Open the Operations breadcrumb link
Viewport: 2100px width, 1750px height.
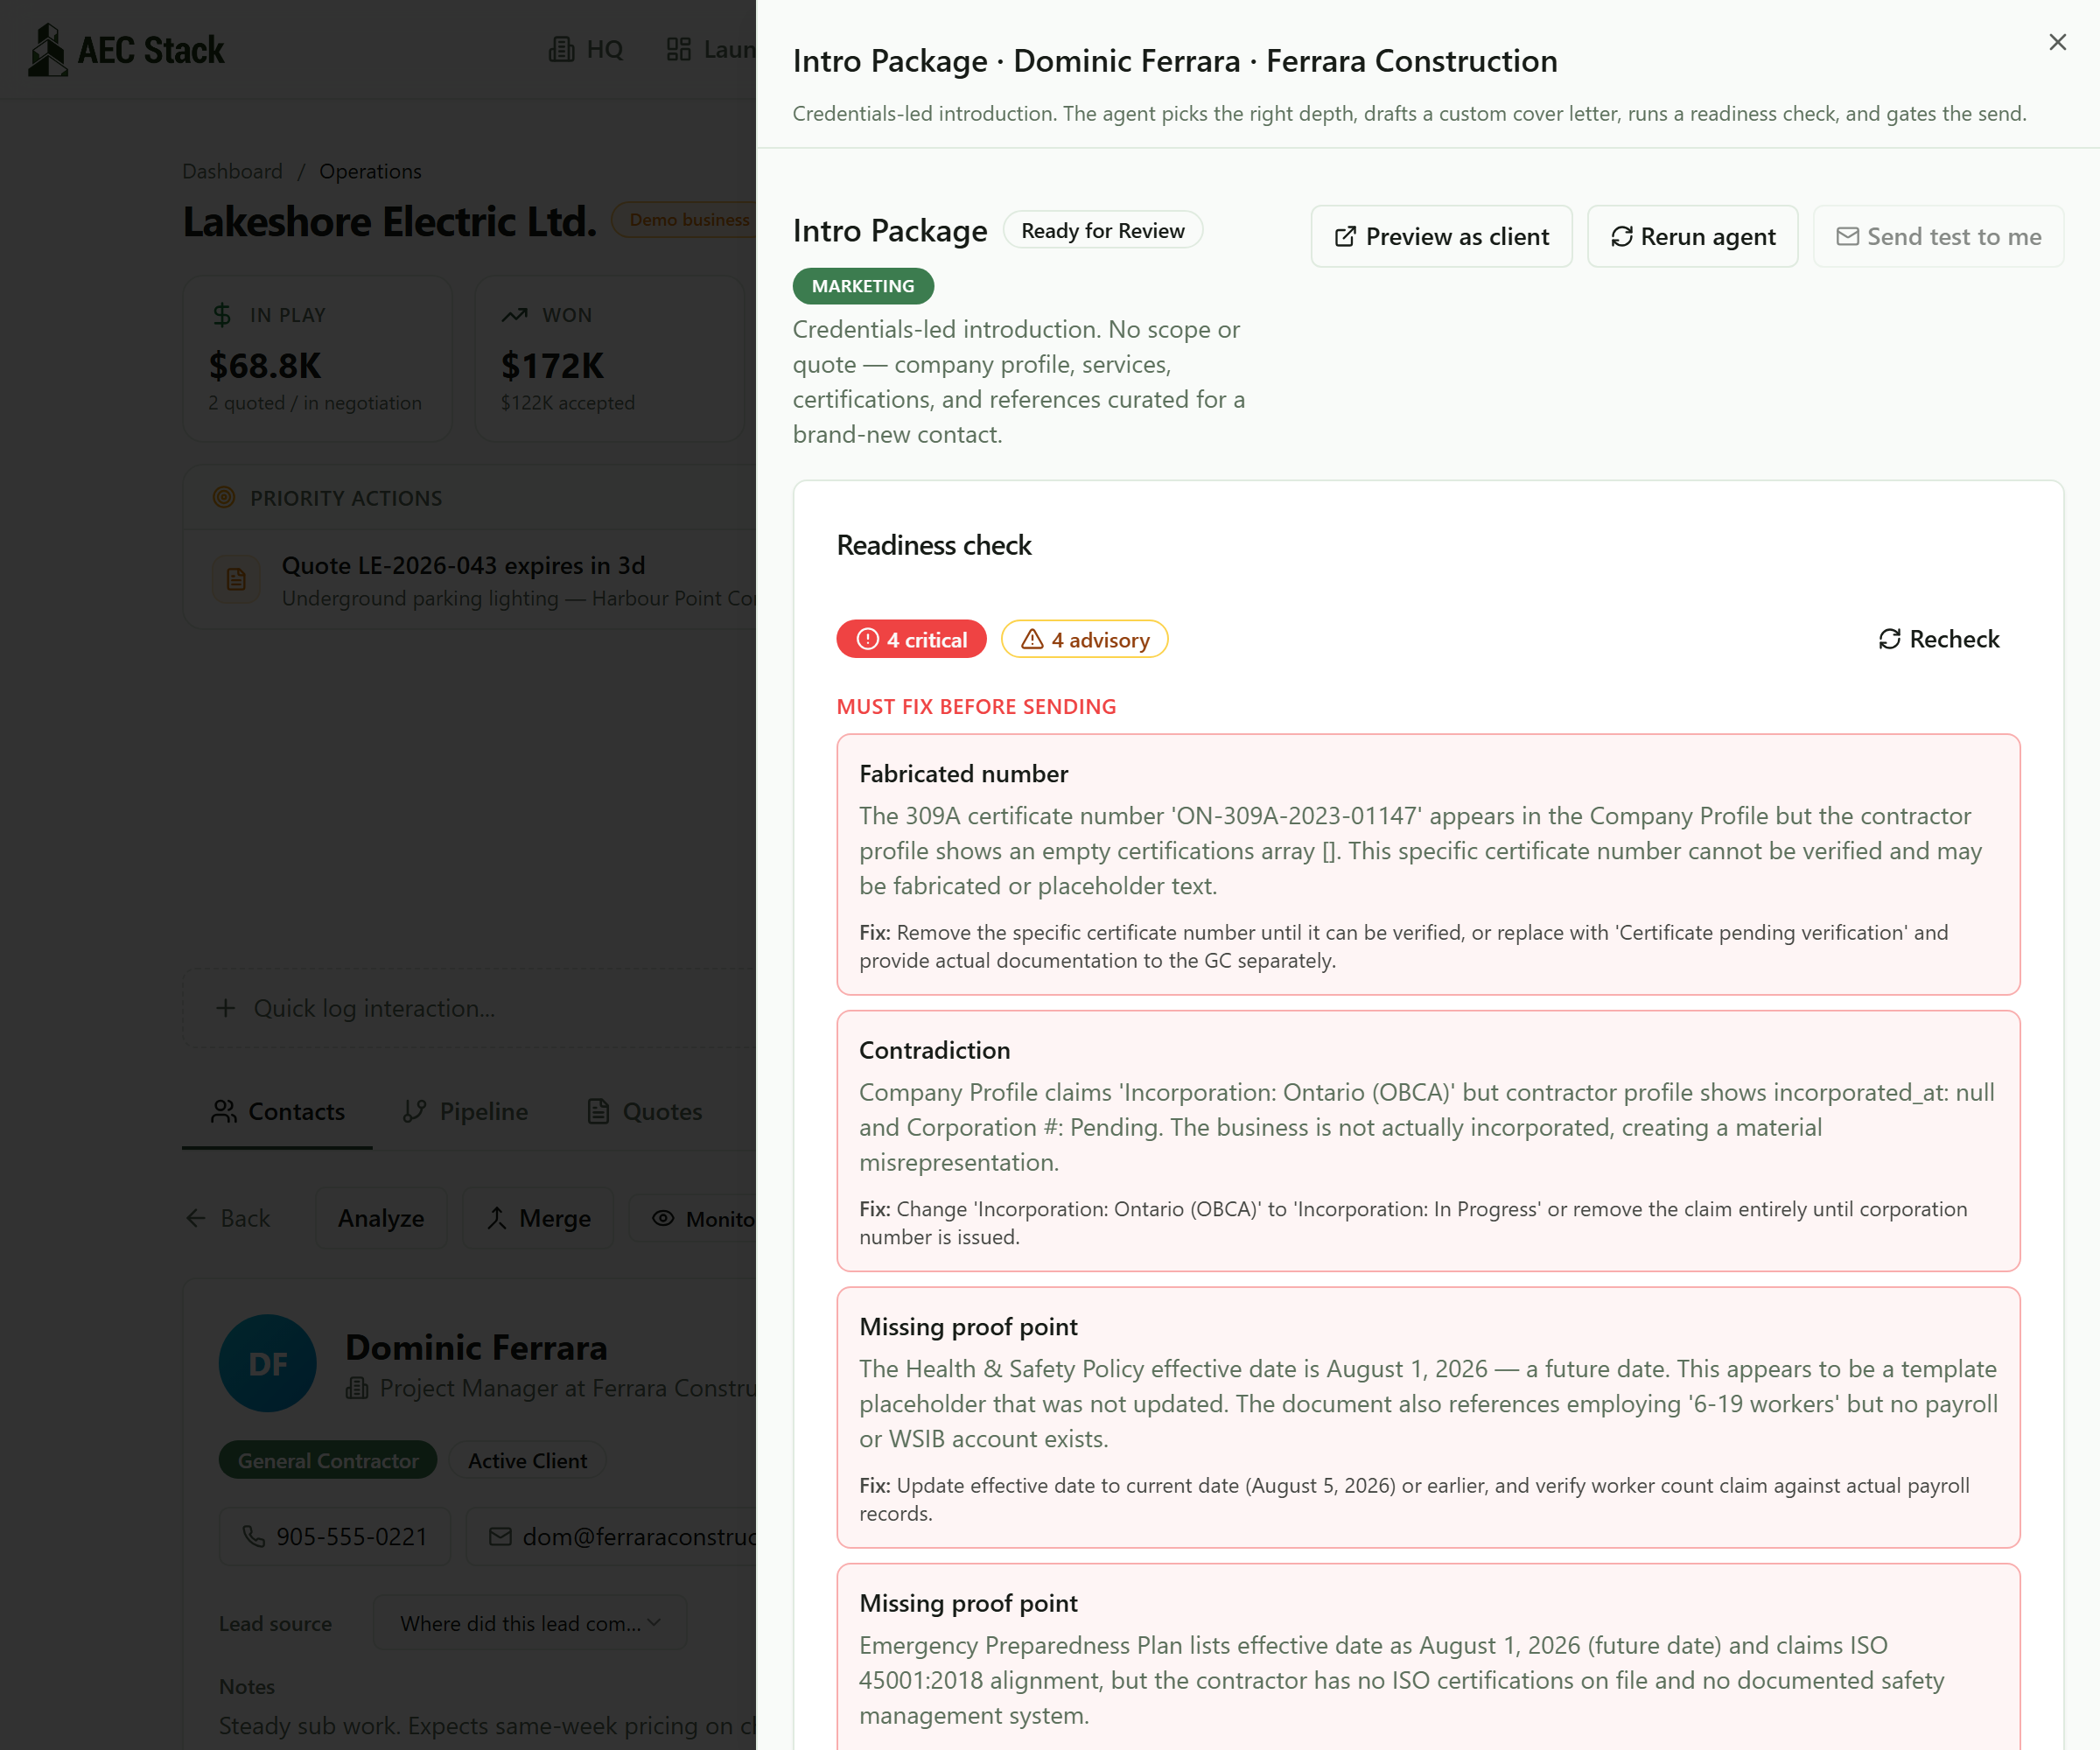[x=370, y=171]
